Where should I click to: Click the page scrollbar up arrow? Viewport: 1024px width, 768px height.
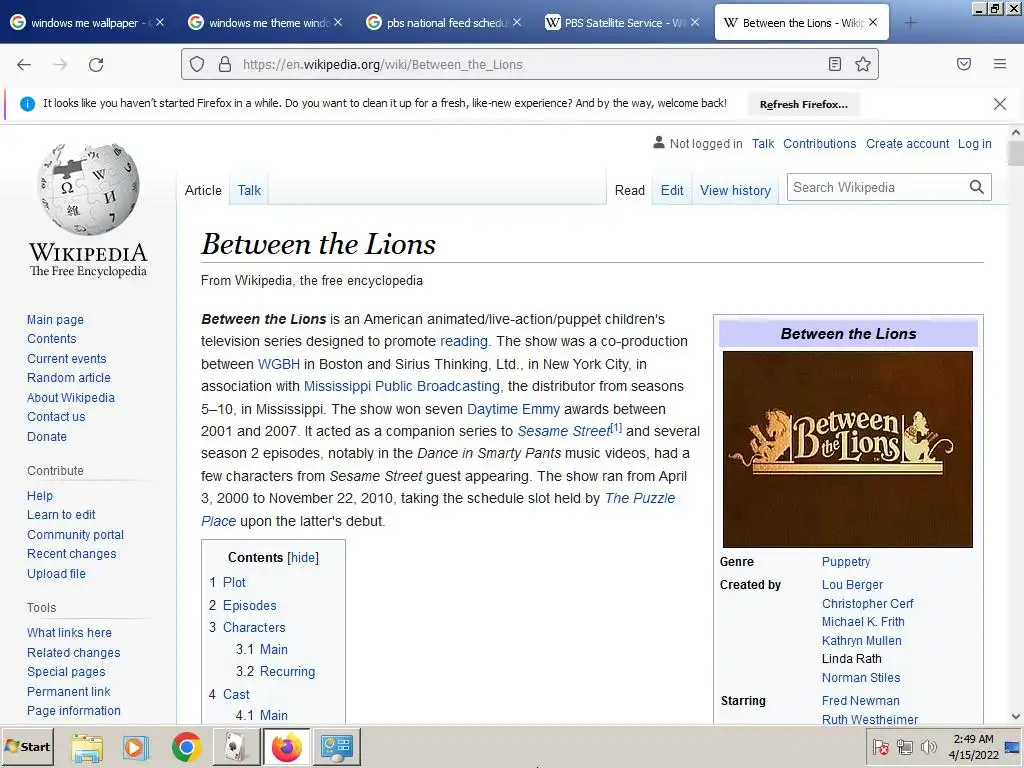coord(1016,133)
